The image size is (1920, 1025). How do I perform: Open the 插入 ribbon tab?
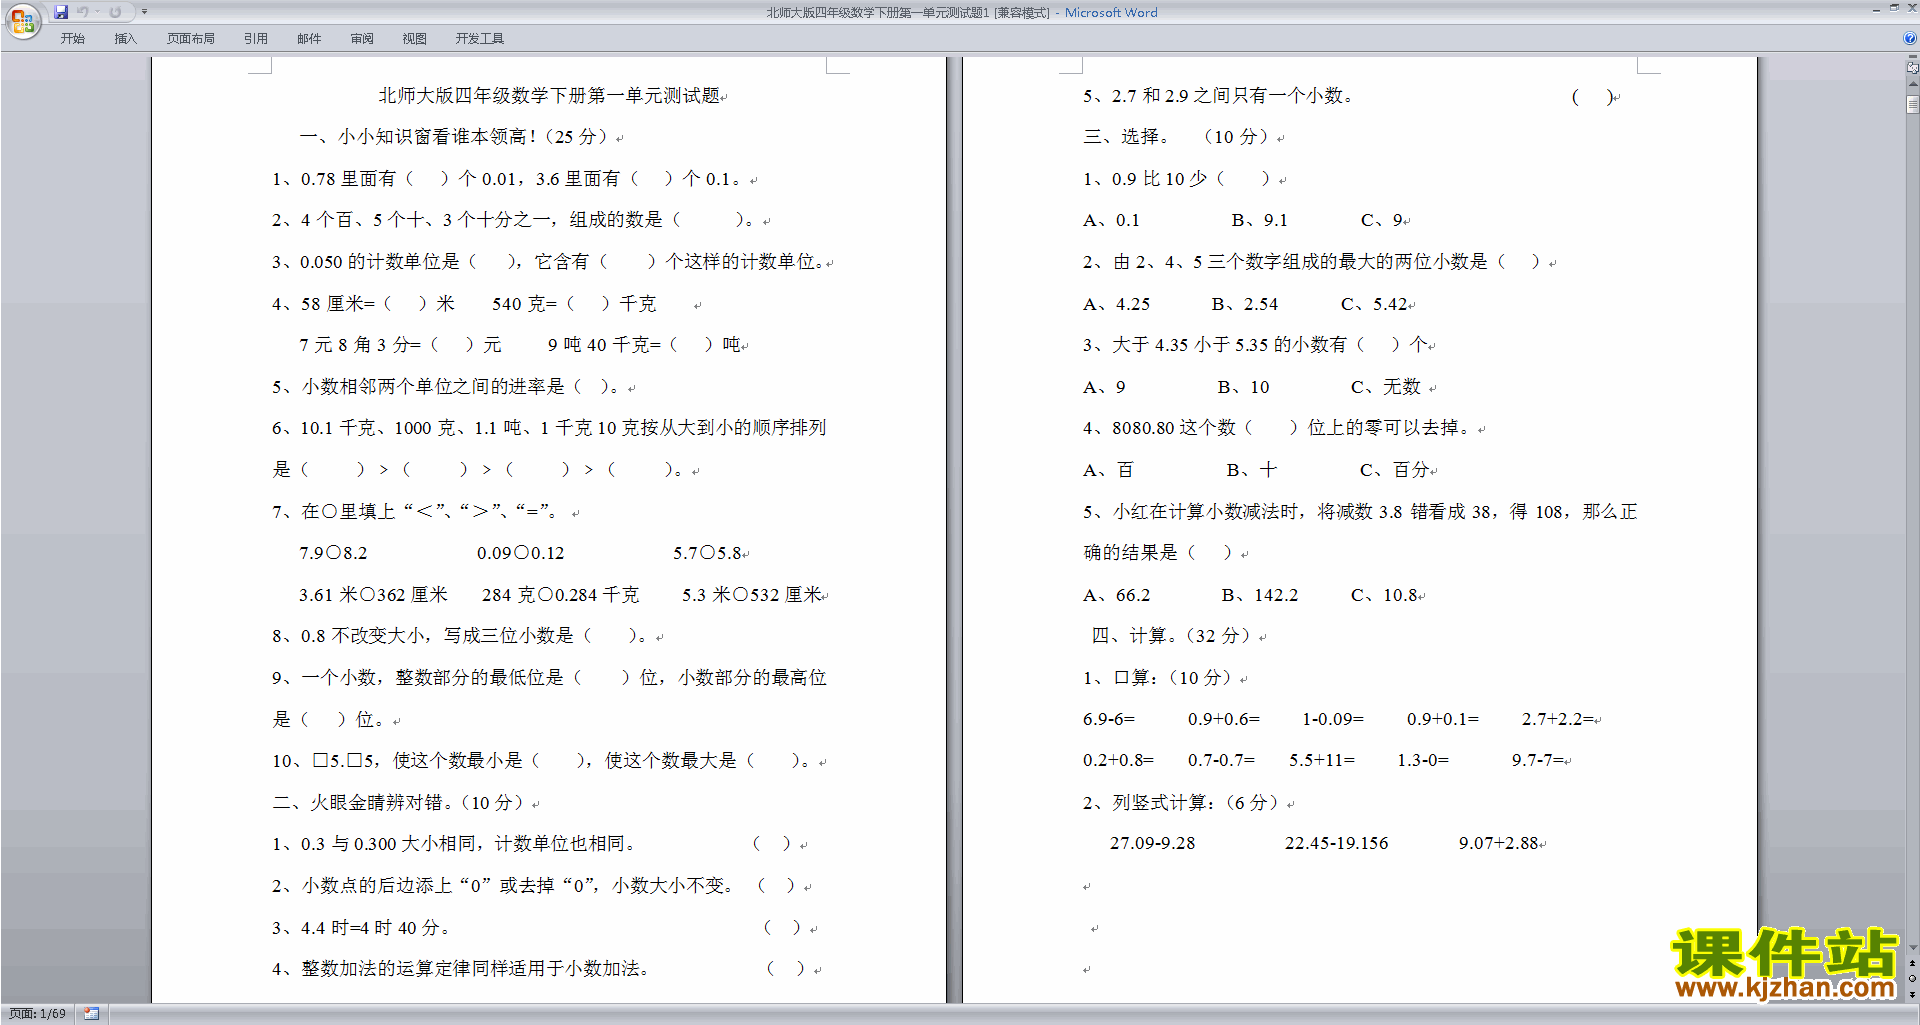tap(125, 38)
